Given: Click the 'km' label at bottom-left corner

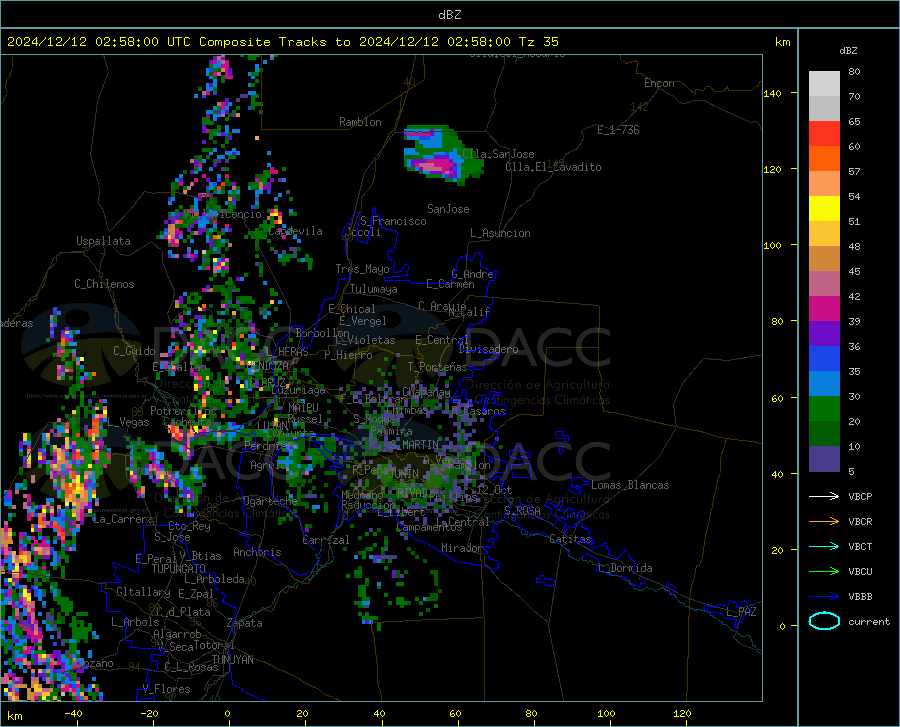Looking at the screenshot, I should click(14, 716).
